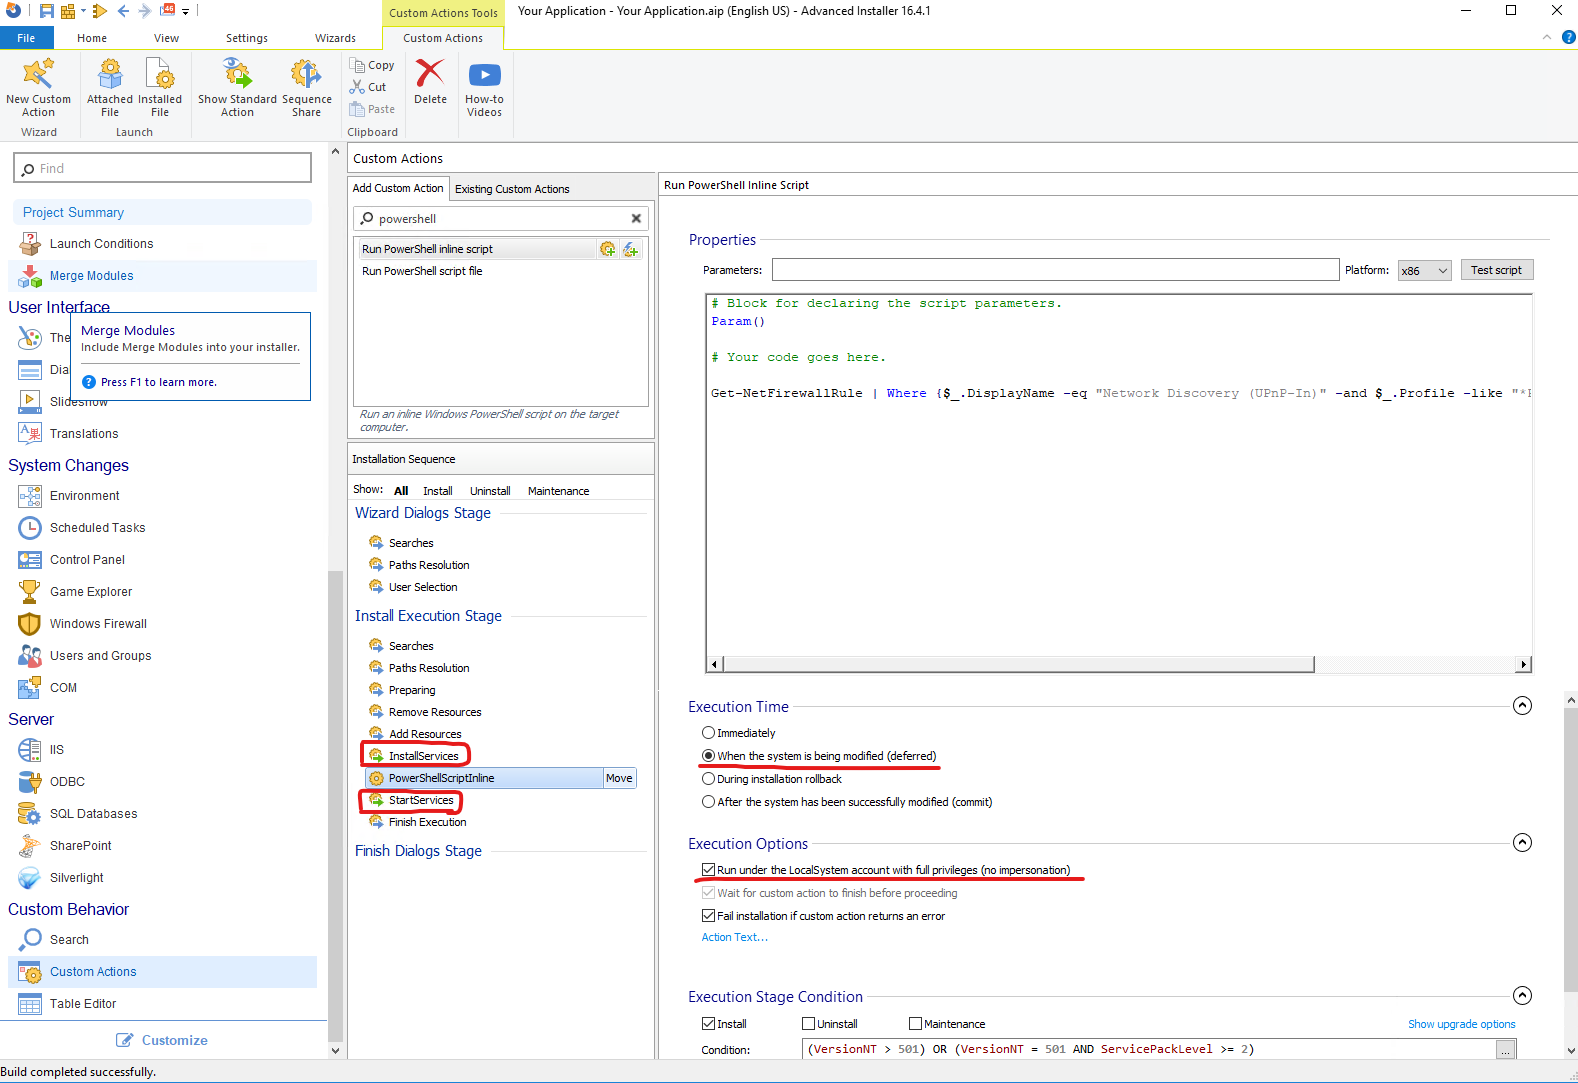Screen dimensions: 1578x1083
Task: Collapse the Execution Options section
Action: [x=1522, y=843]
